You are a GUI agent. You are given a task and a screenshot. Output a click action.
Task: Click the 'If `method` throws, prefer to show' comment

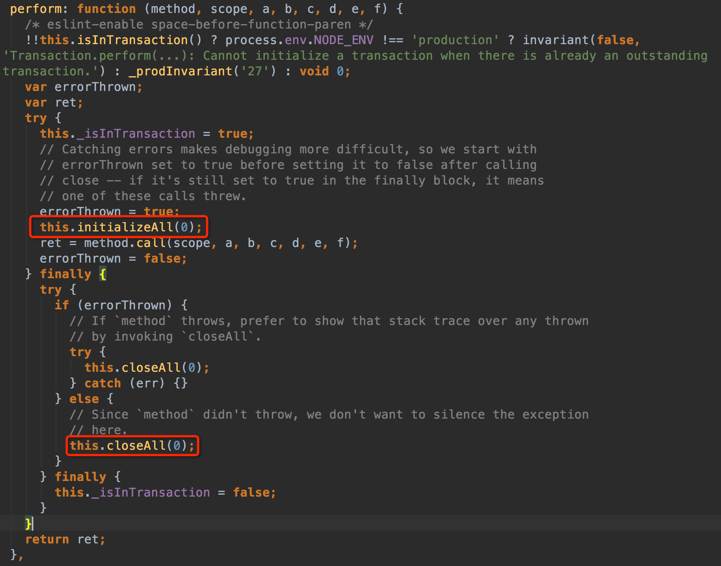(329, 321)
